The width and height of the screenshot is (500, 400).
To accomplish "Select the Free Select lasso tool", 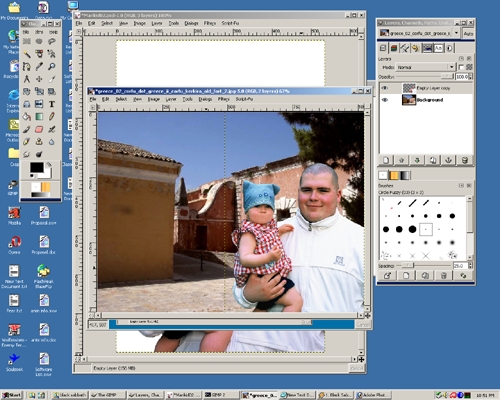I will (x=52, y=41).
